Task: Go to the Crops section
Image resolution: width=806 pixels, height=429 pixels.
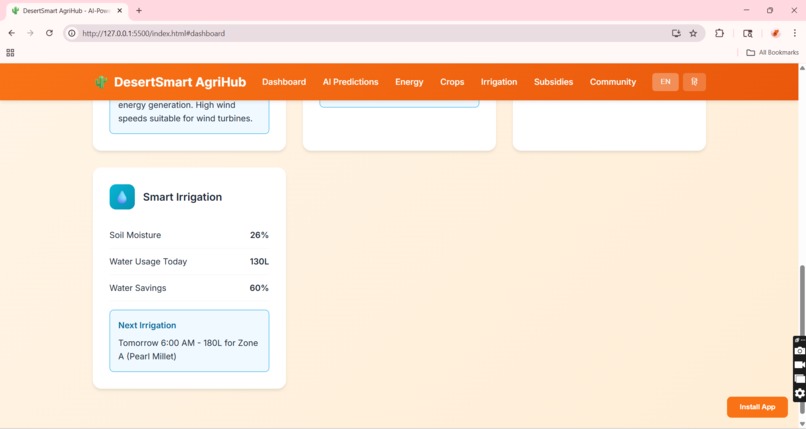Action: coord(452,82)
